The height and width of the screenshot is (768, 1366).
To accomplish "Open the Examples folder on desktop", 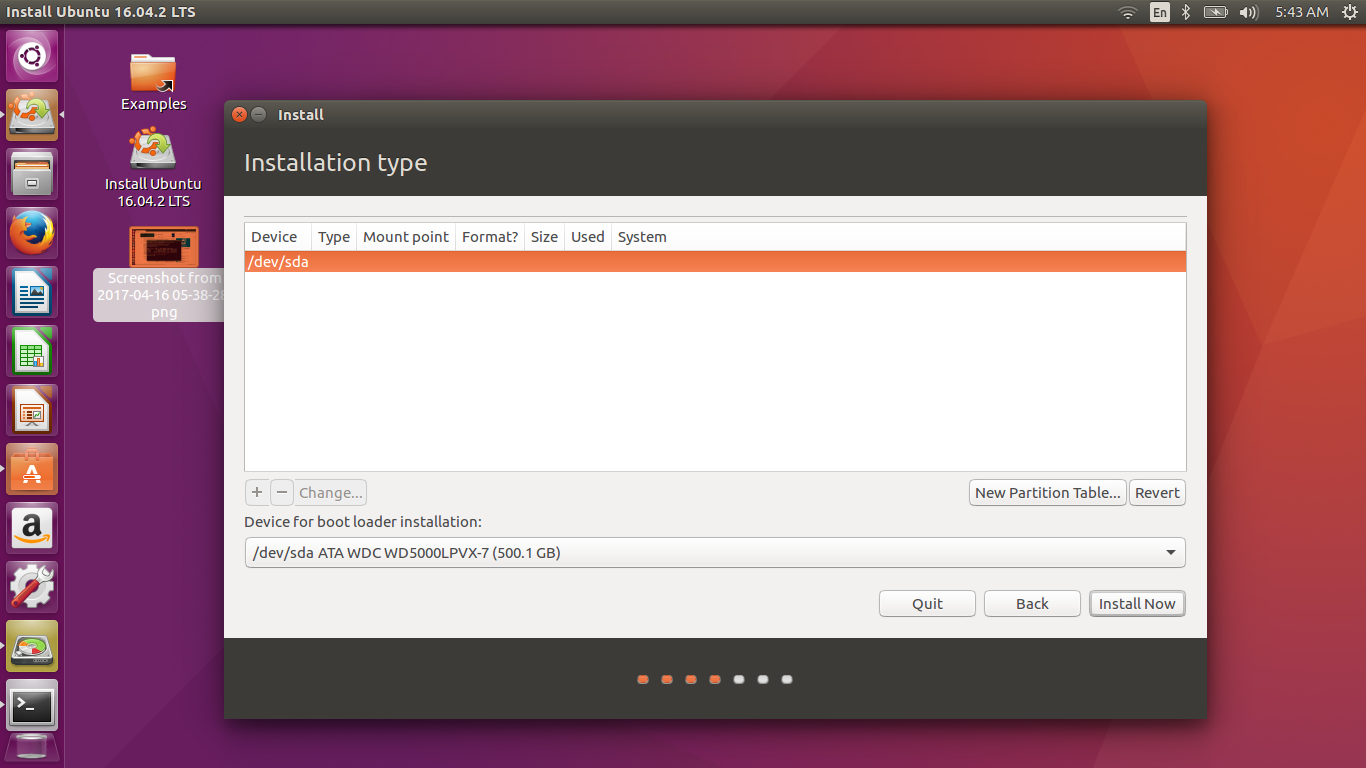I will pyautogui.click(x=153, y=82).
